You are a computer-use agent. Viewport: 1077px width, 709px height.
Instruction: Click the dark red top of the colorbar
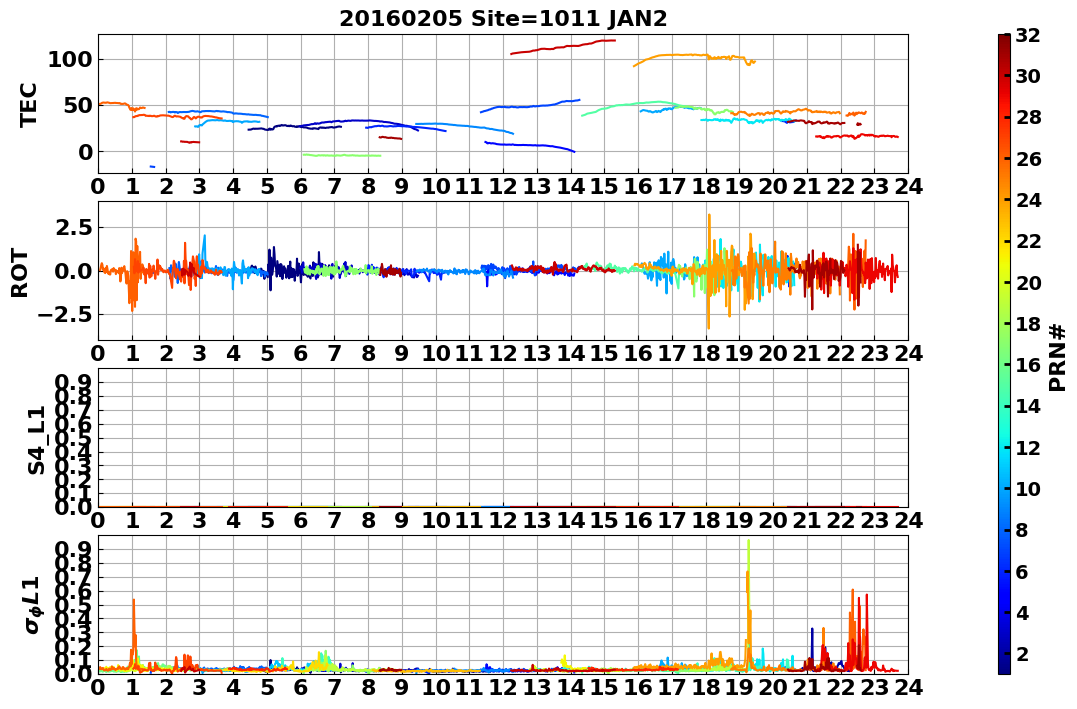tap(1004, 40)
